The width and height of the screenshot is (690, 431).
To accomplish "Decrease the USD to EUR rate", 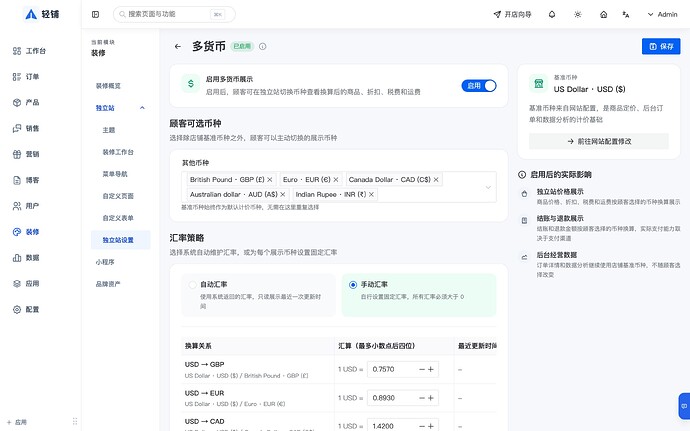I will (x=422, y=398).
